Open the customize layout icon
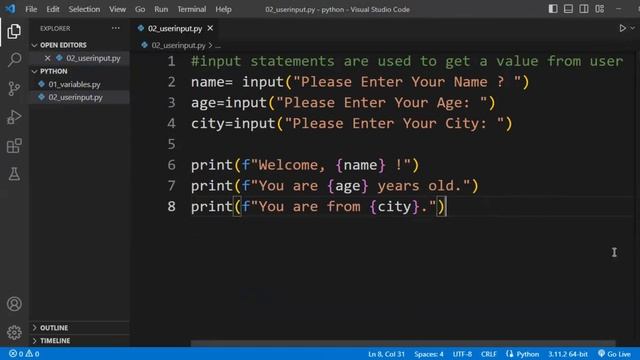 (x=600, y=9)
